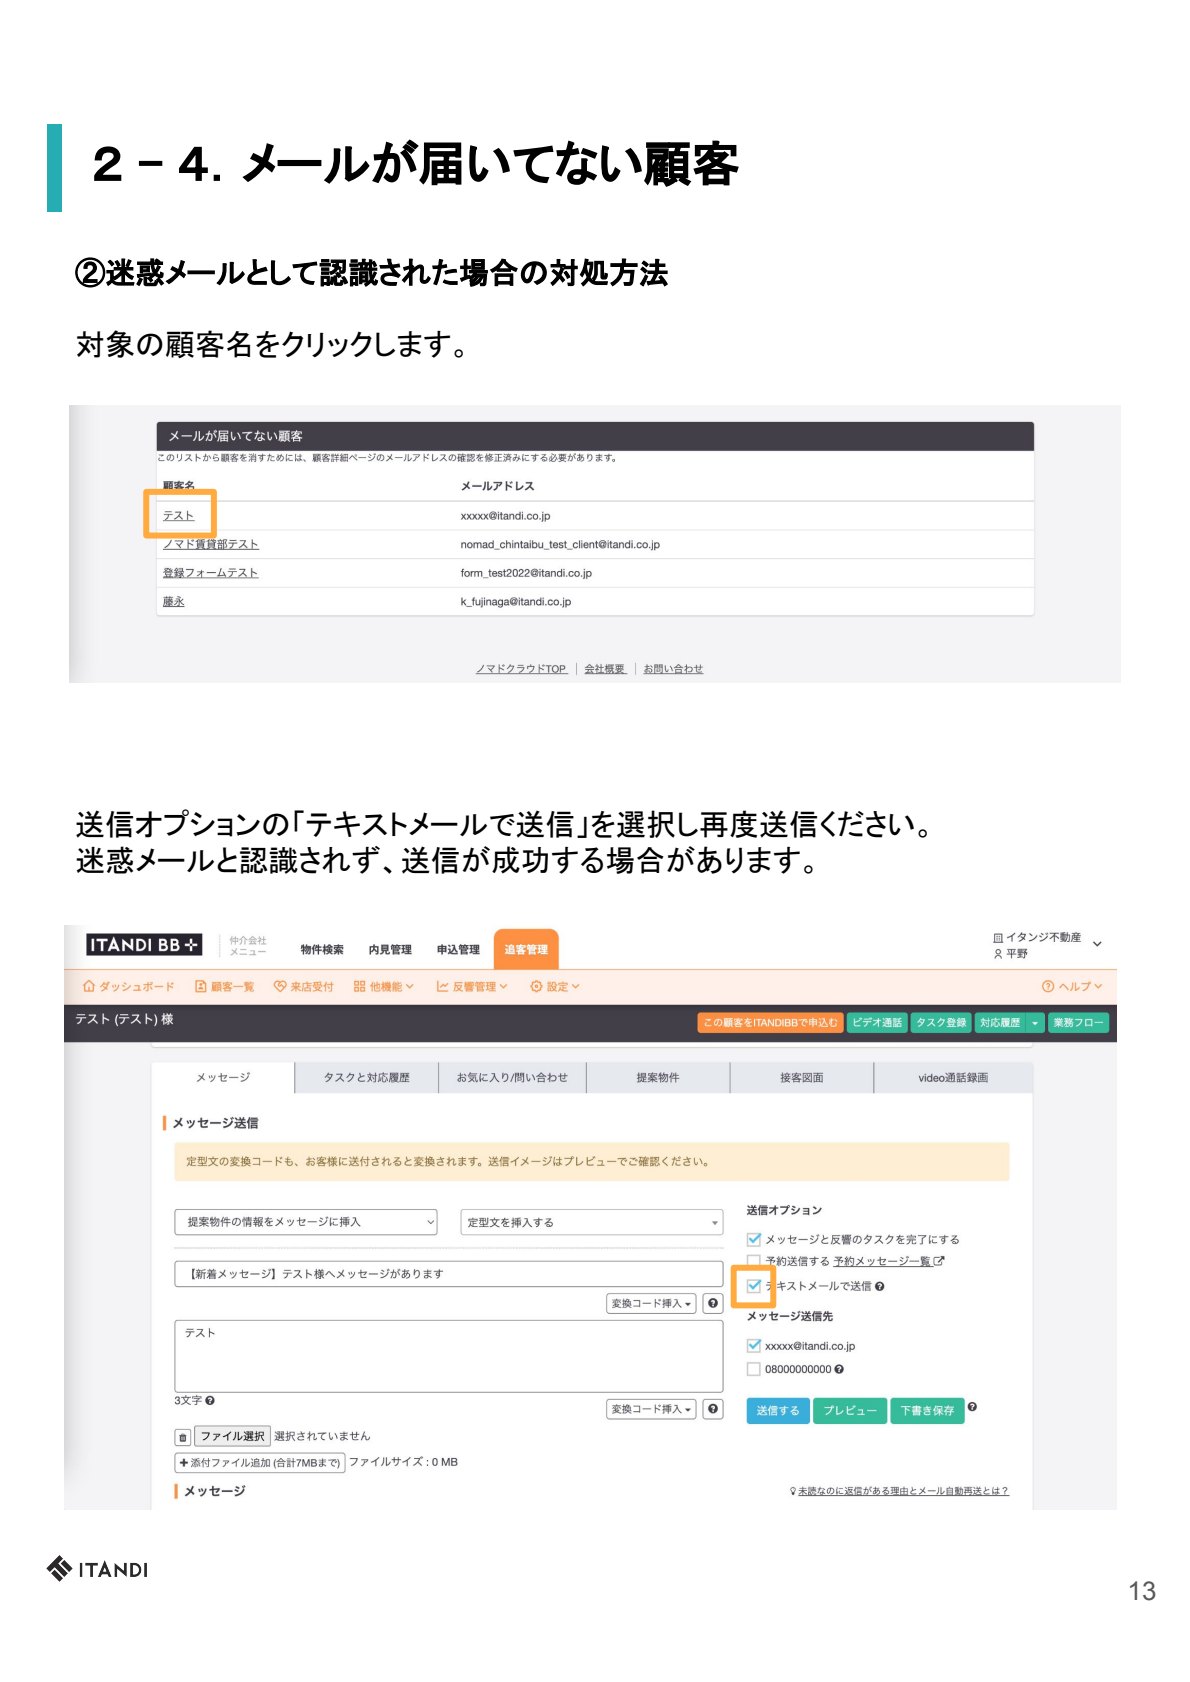Open 提案物件の情報をメッセージに挿入 dropdown
Screen dimensions: 1190x1682
tap(306, 1222)
